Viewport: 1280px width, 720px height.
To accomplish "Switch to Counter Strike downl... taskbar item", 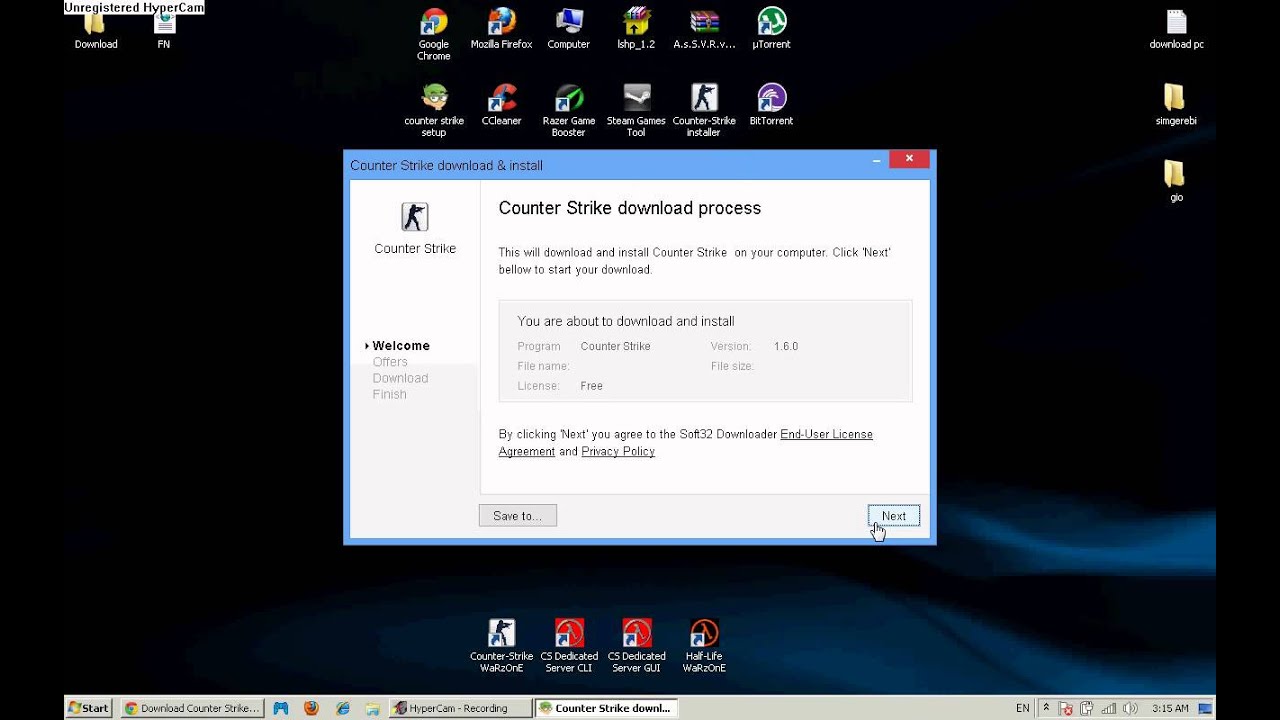I will click(604, 708).
